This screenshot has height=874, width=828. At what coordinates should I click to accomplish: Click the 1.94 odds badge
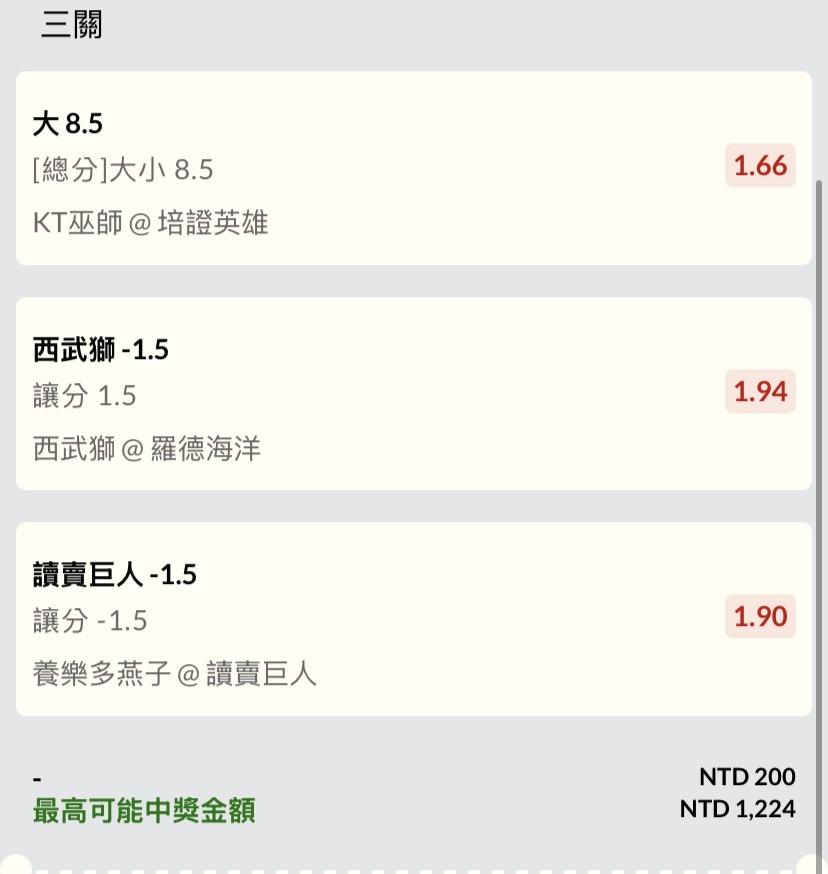[x=761, y=392]
